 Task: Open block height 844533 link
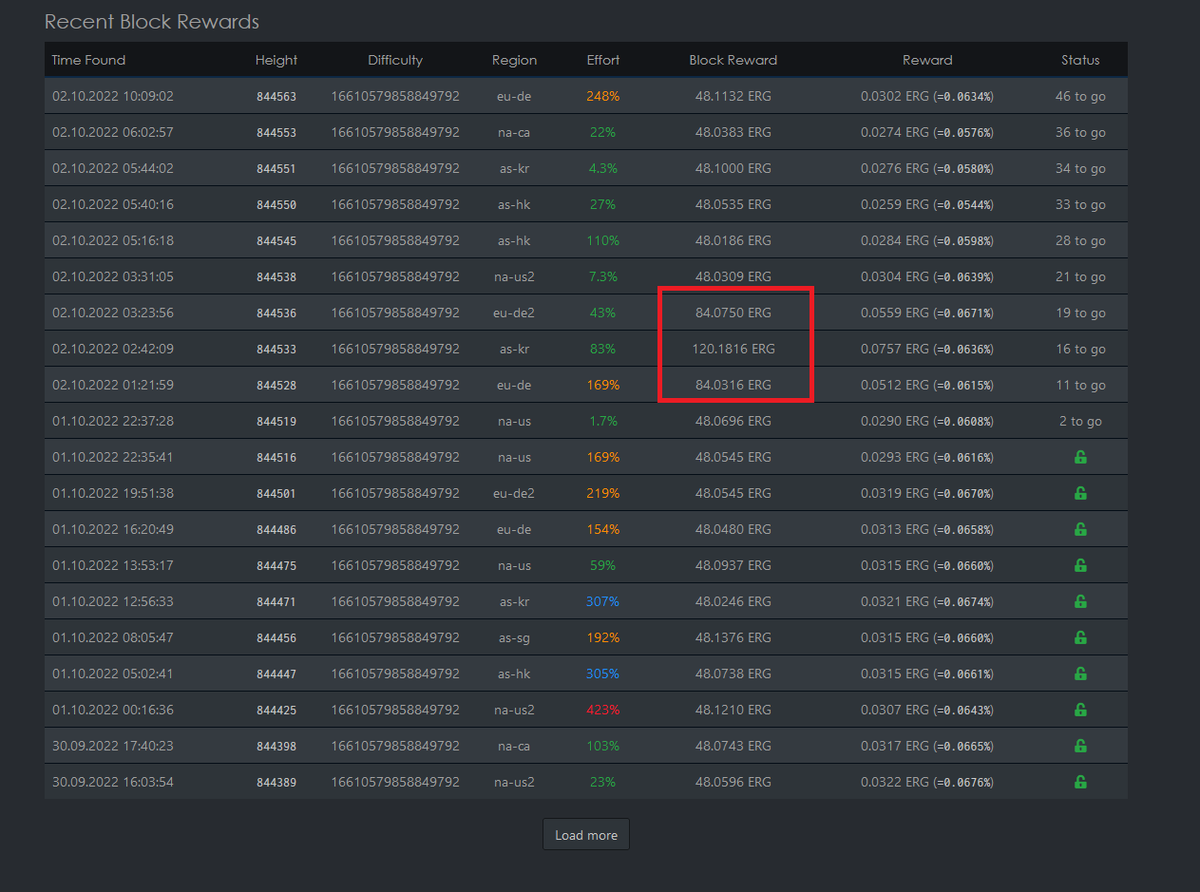coord(276,349)
